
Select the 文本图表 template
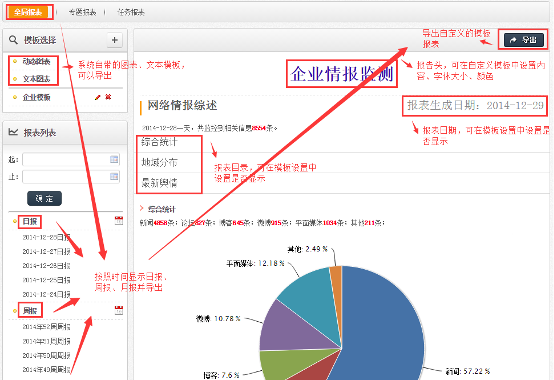click(x=36, y=78)
